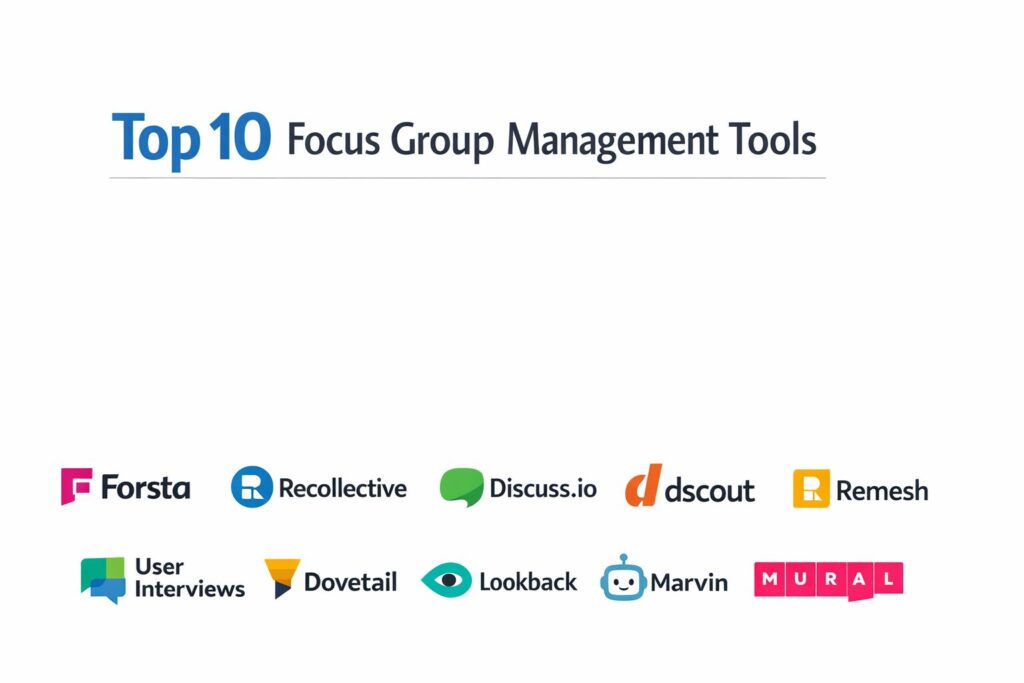
Task: Click the orange dscout d icon
Action: click(643, 486)
